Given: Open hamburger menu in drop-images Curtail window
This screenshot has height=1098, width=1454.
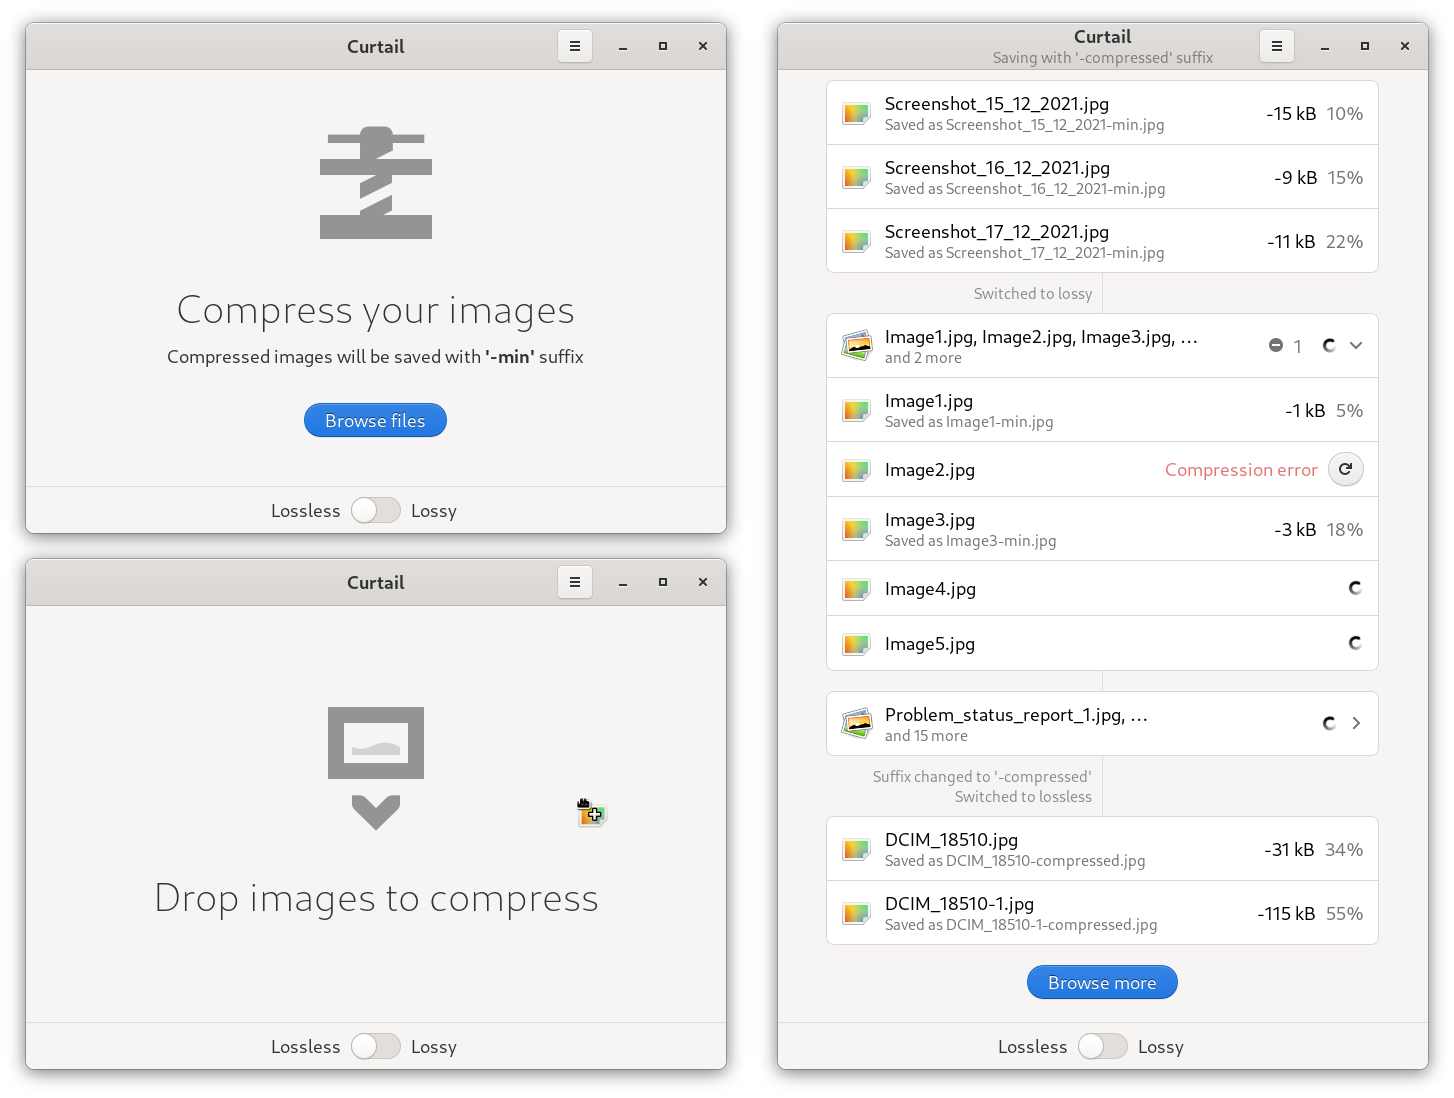Looking at the screenshot, I should coord(575,582).
